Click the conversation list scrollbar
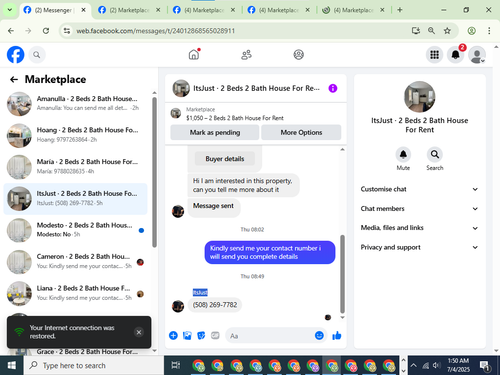 click(x=154, y=172)
